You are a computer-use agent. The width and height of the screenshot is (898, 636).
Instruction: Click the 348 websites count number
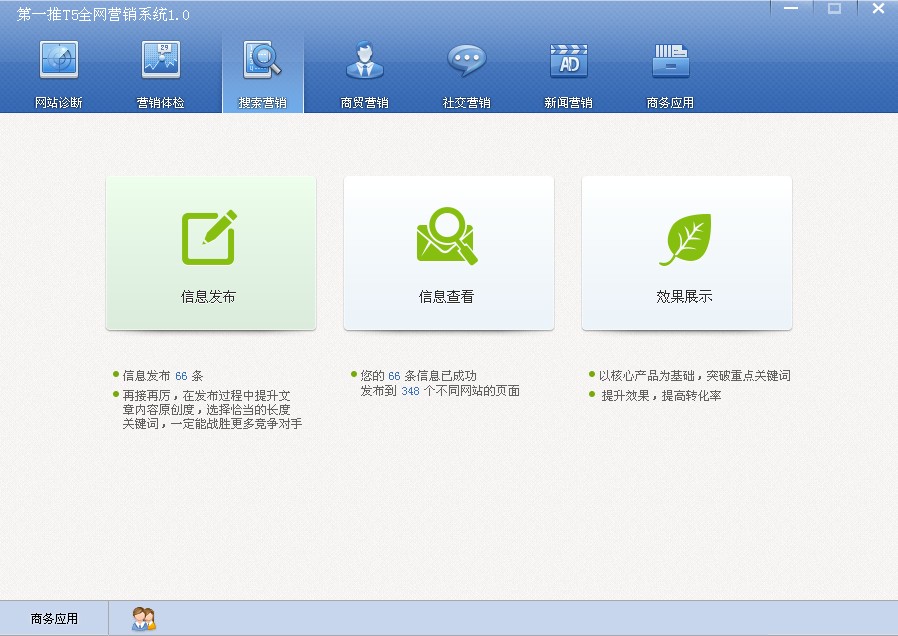point(410,392)
